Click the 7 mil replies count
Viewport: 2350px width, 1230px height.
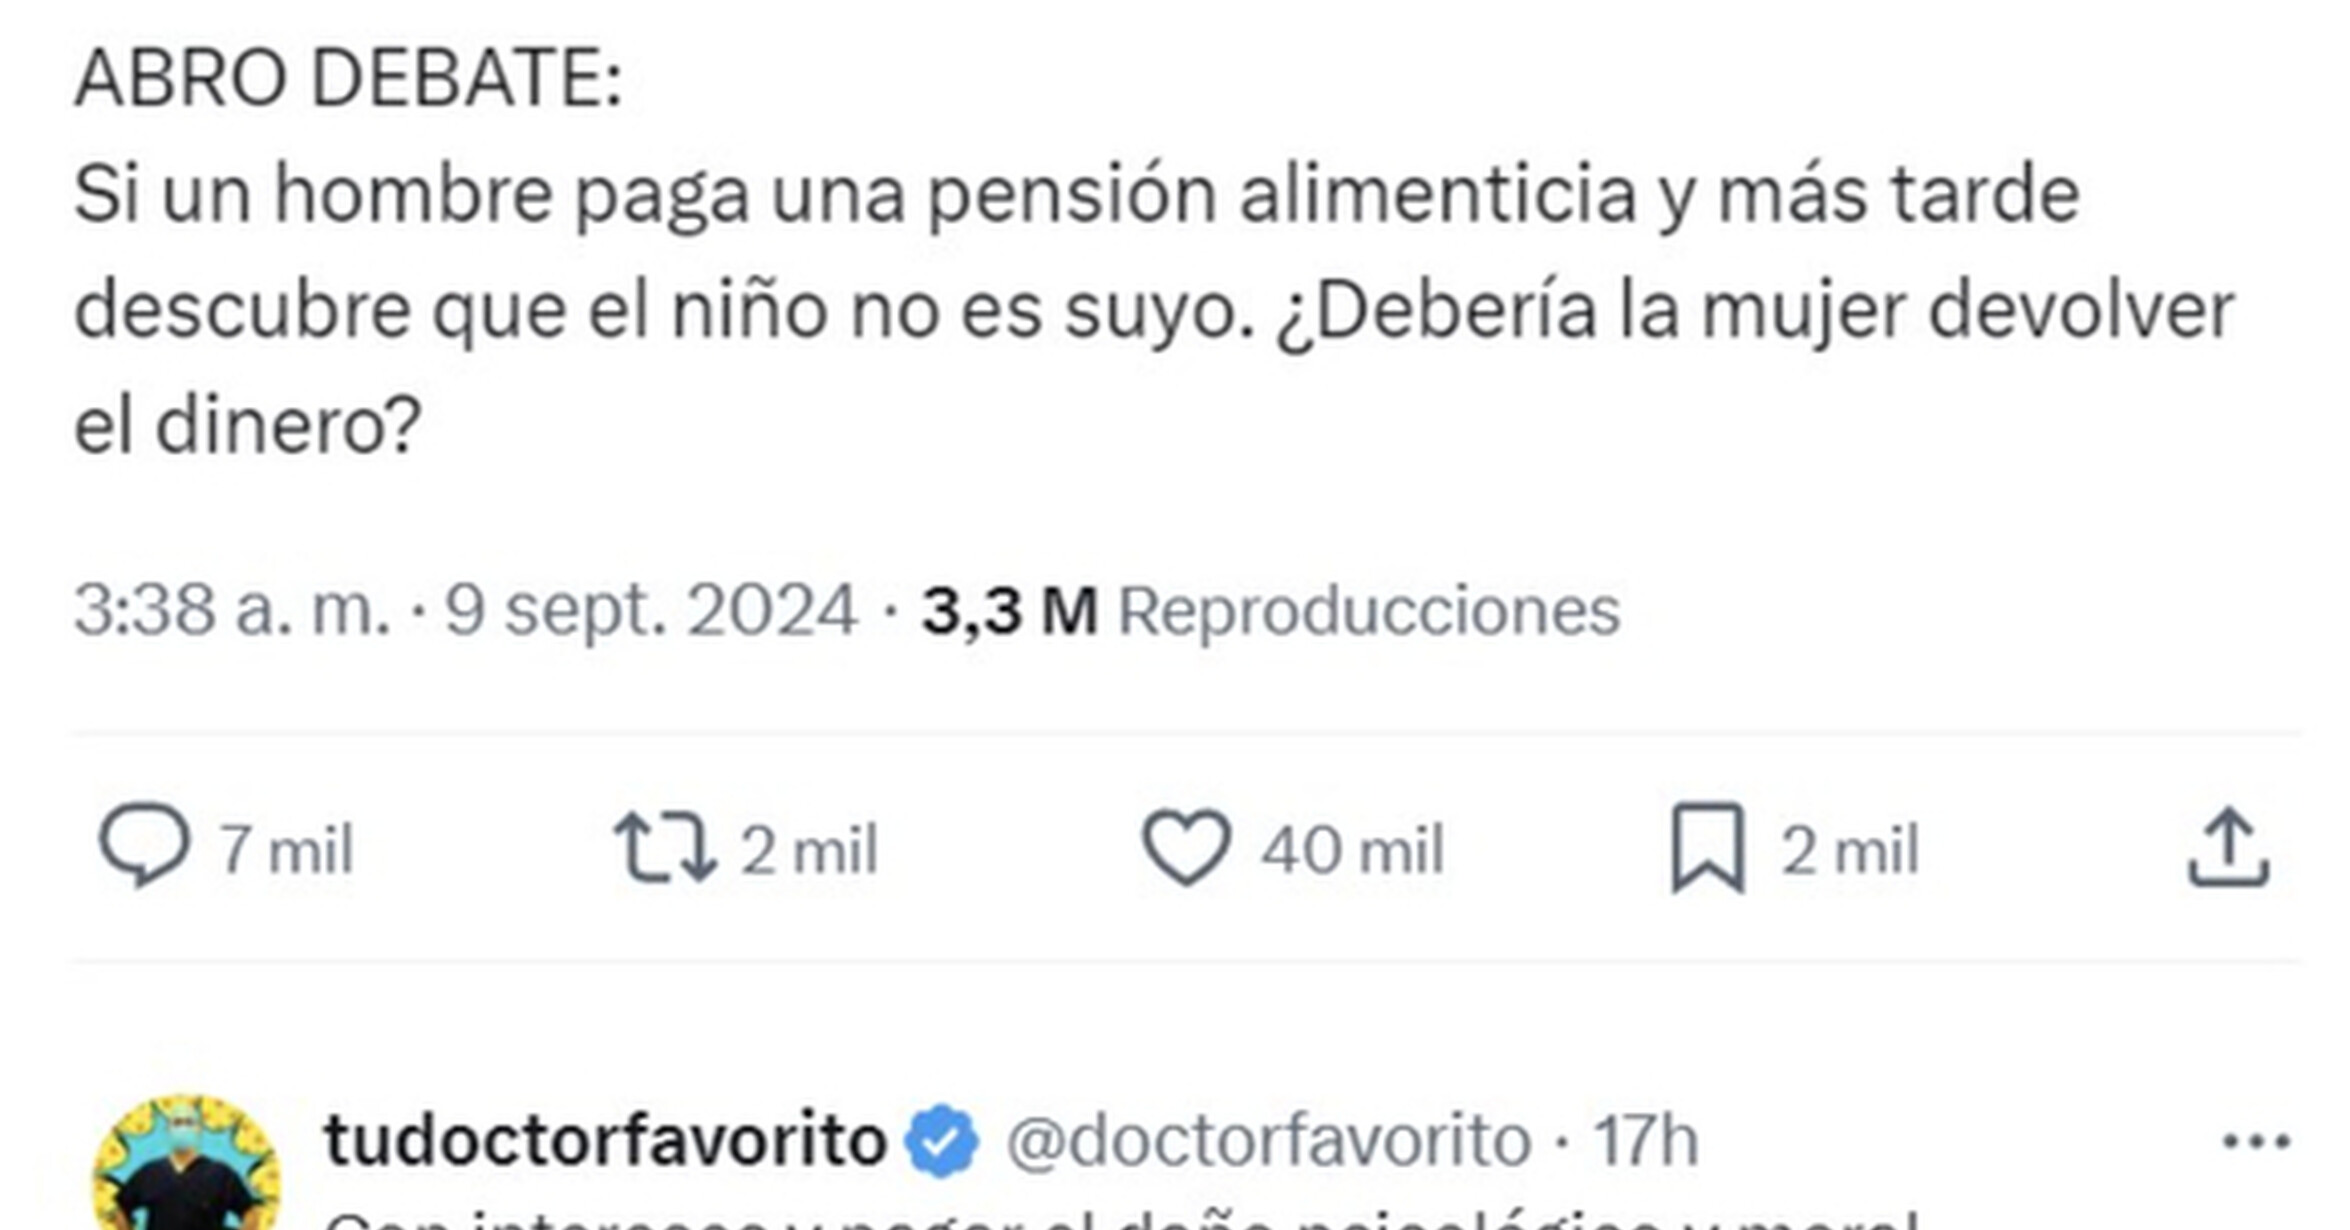[x=287, y=850]
